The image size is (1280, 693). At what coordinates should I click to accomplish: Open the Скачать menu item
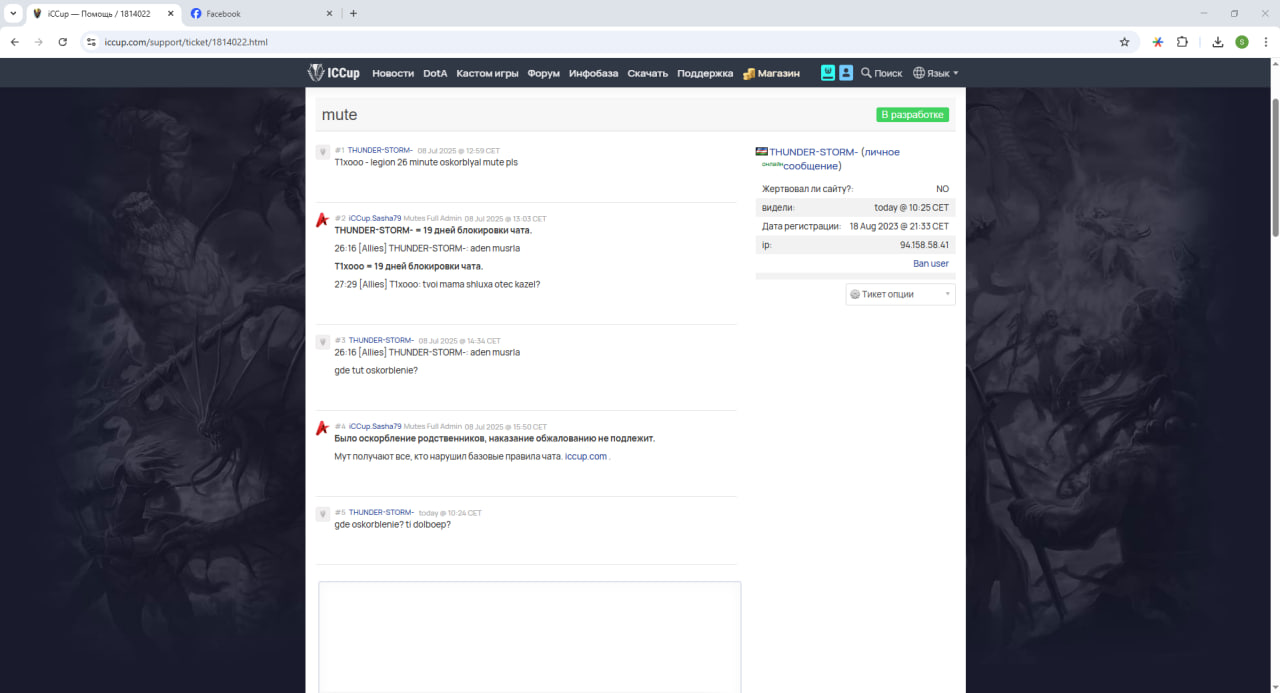[648, 73]
